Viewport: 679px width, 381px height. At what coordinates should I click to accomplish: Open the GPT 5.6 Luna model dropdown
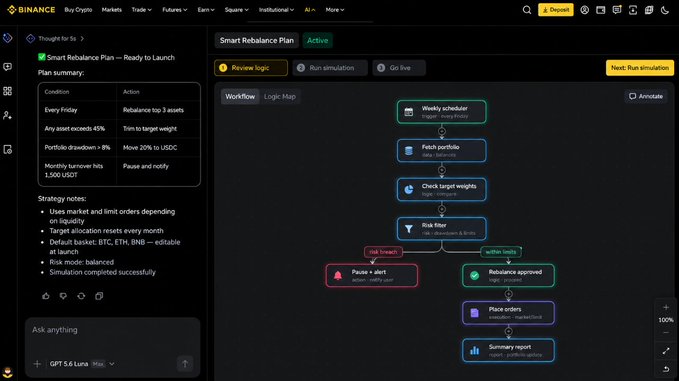pos(82,364)
